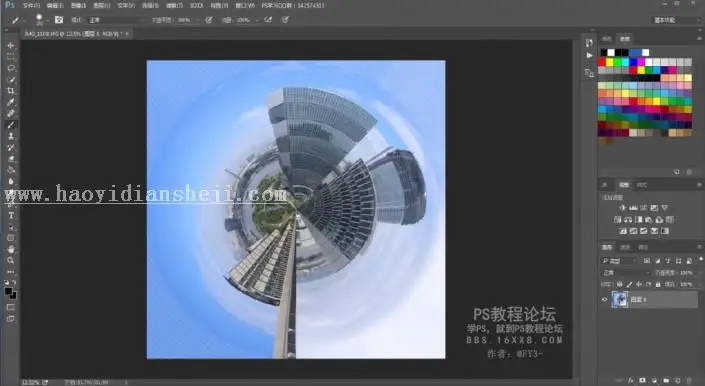The image size is (705, 386).
Task: Toggle lock all for the layer
Action: (658, 284)
